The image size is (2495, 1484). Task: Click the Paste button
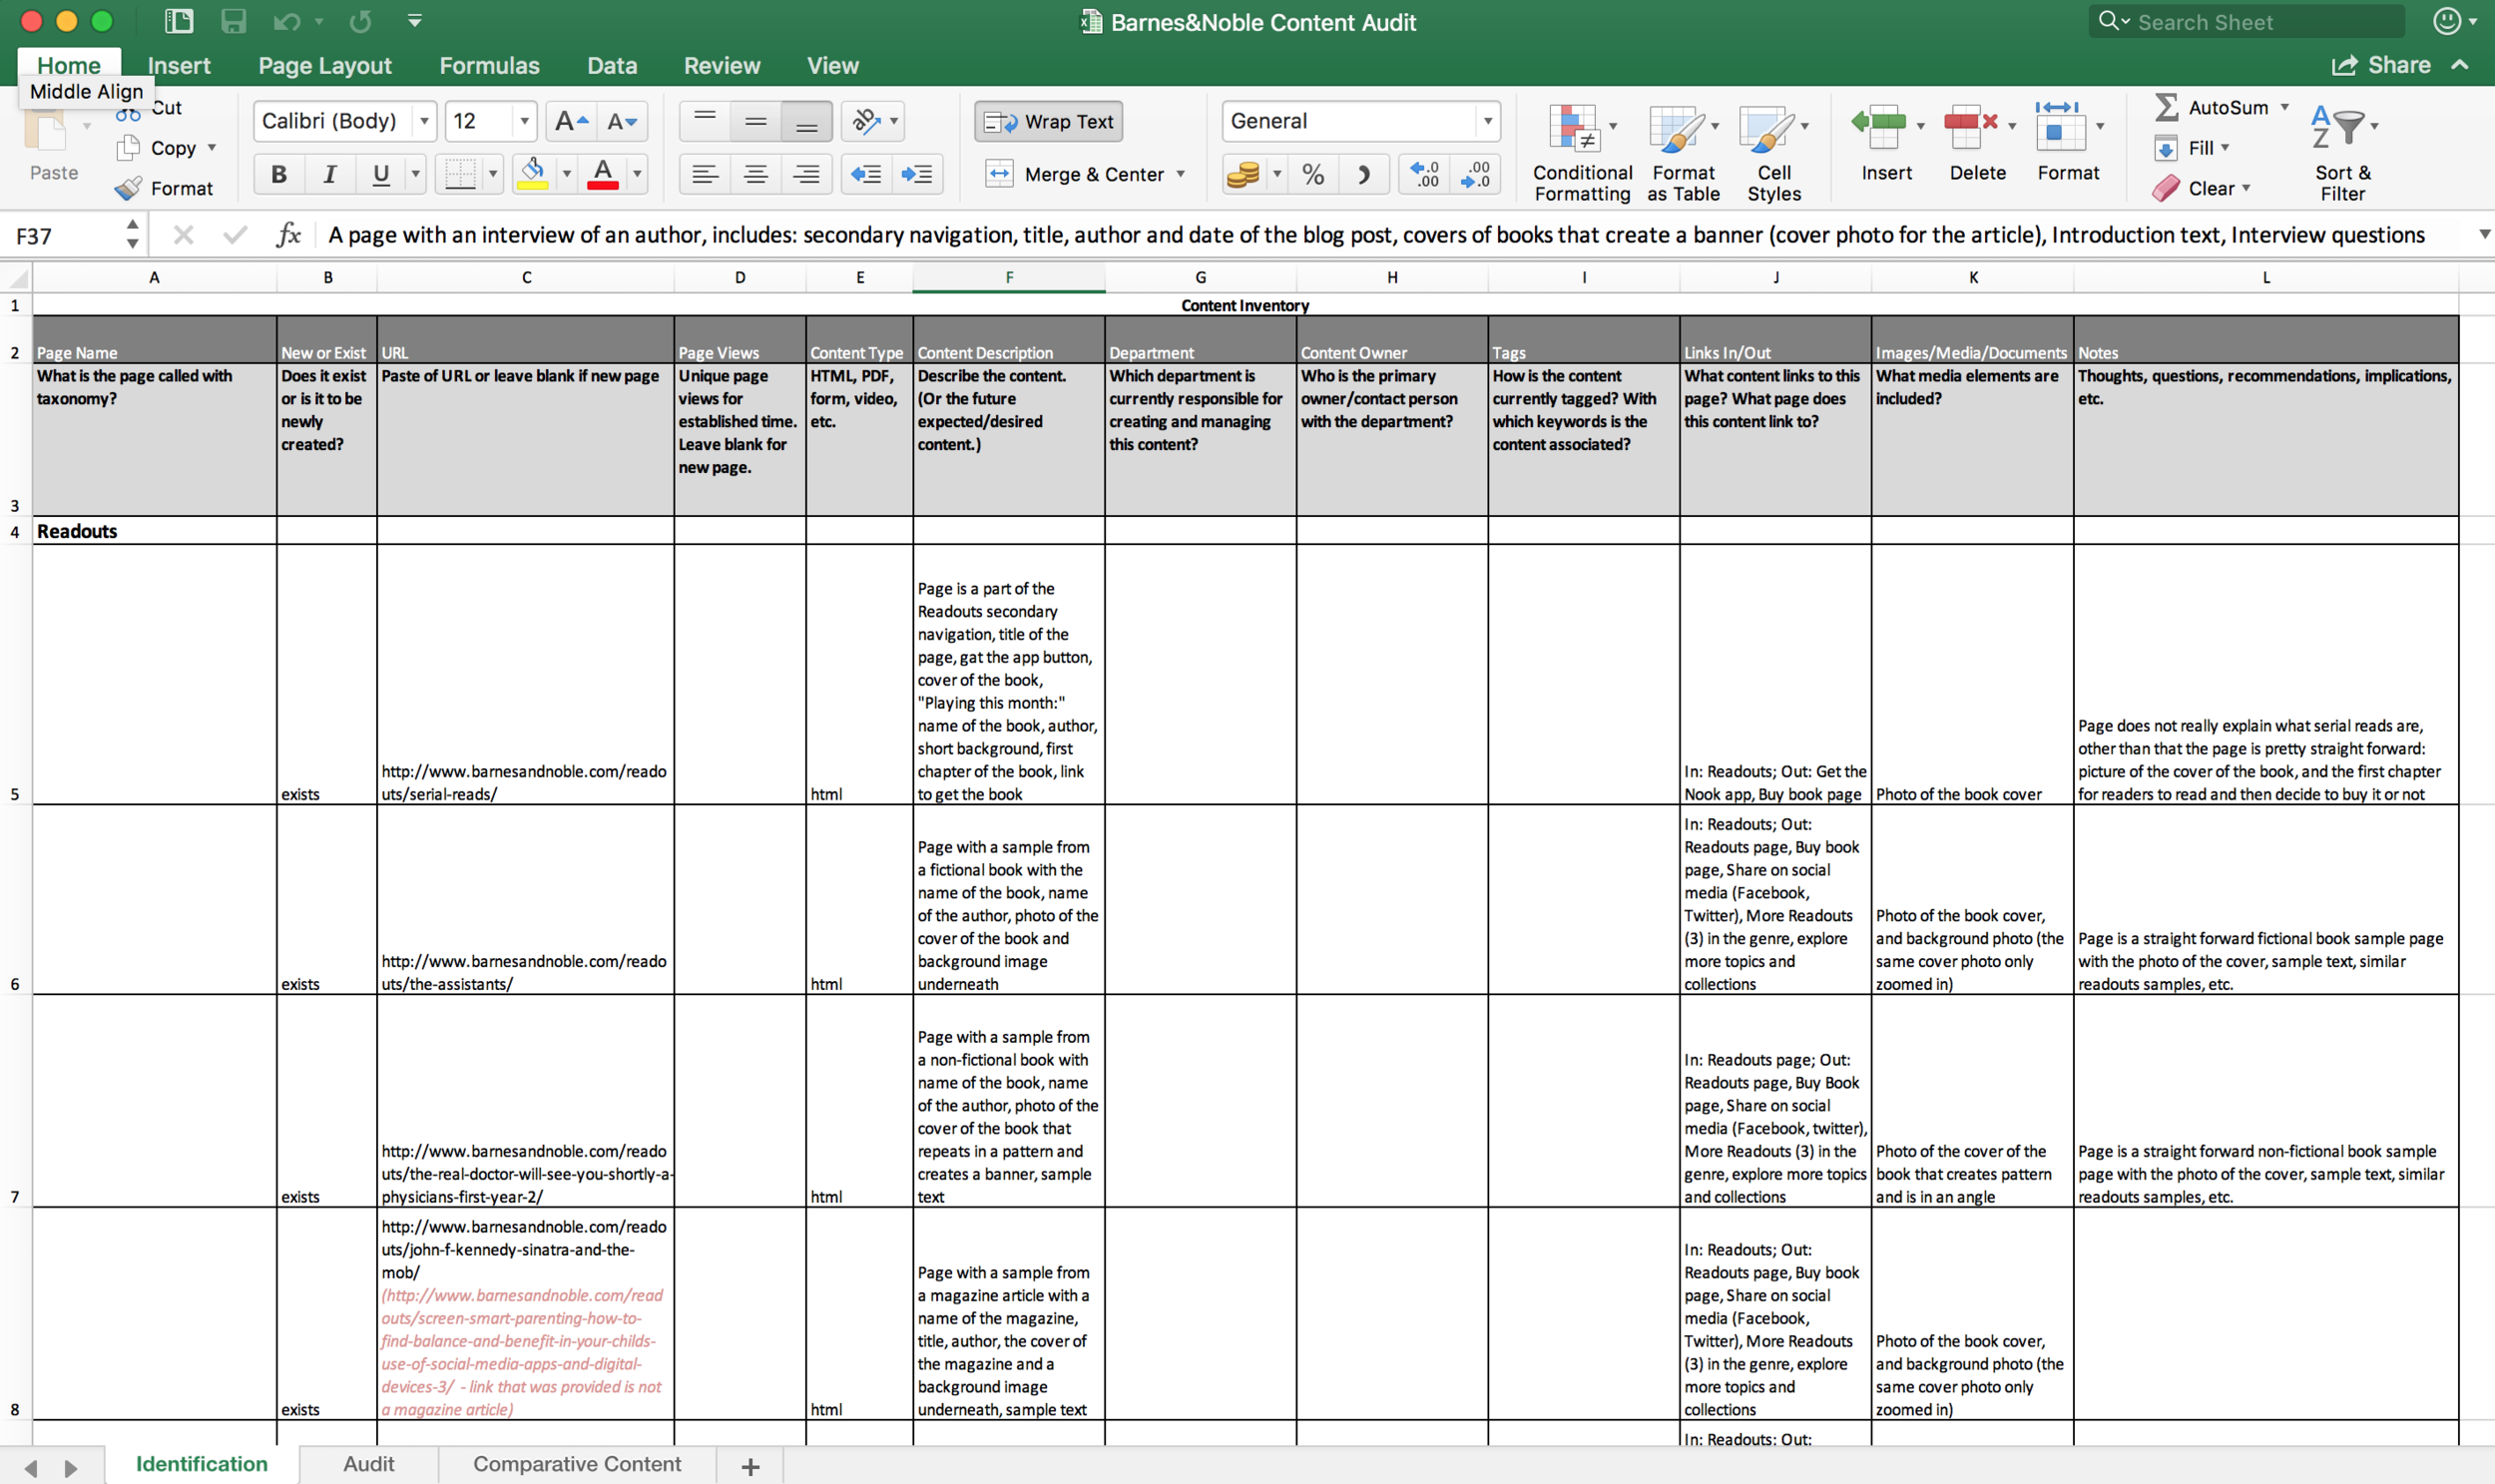coord(53,145)
